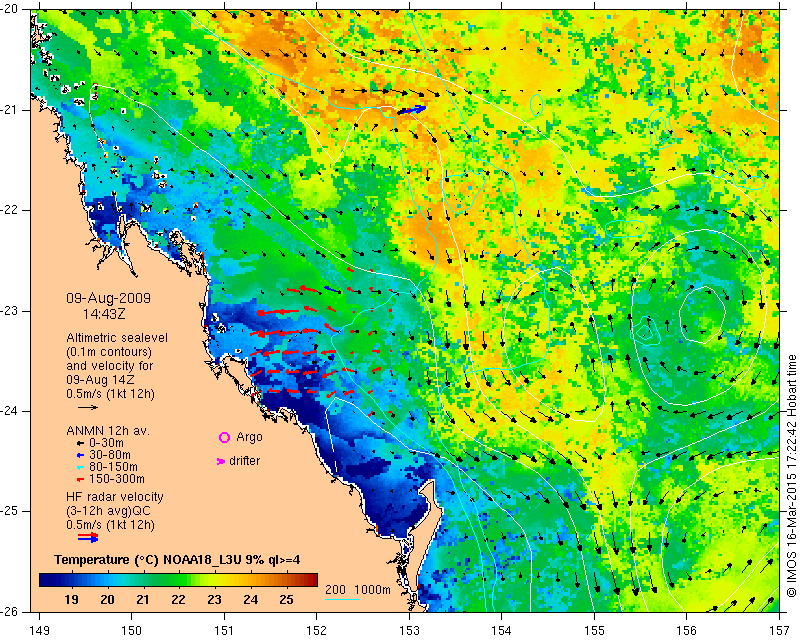Click the 149 longitude axis label
Screen dimensions: 800x640
[x=39, y=631]
